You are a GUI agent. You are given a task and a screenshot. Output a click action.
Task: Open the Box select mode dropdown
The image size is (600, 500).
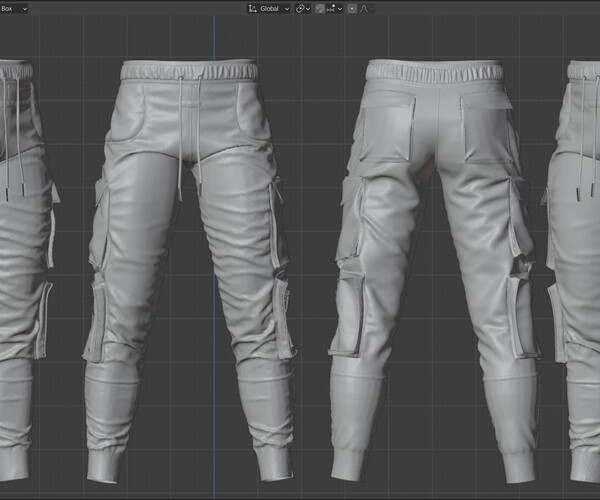coord(14,8)
